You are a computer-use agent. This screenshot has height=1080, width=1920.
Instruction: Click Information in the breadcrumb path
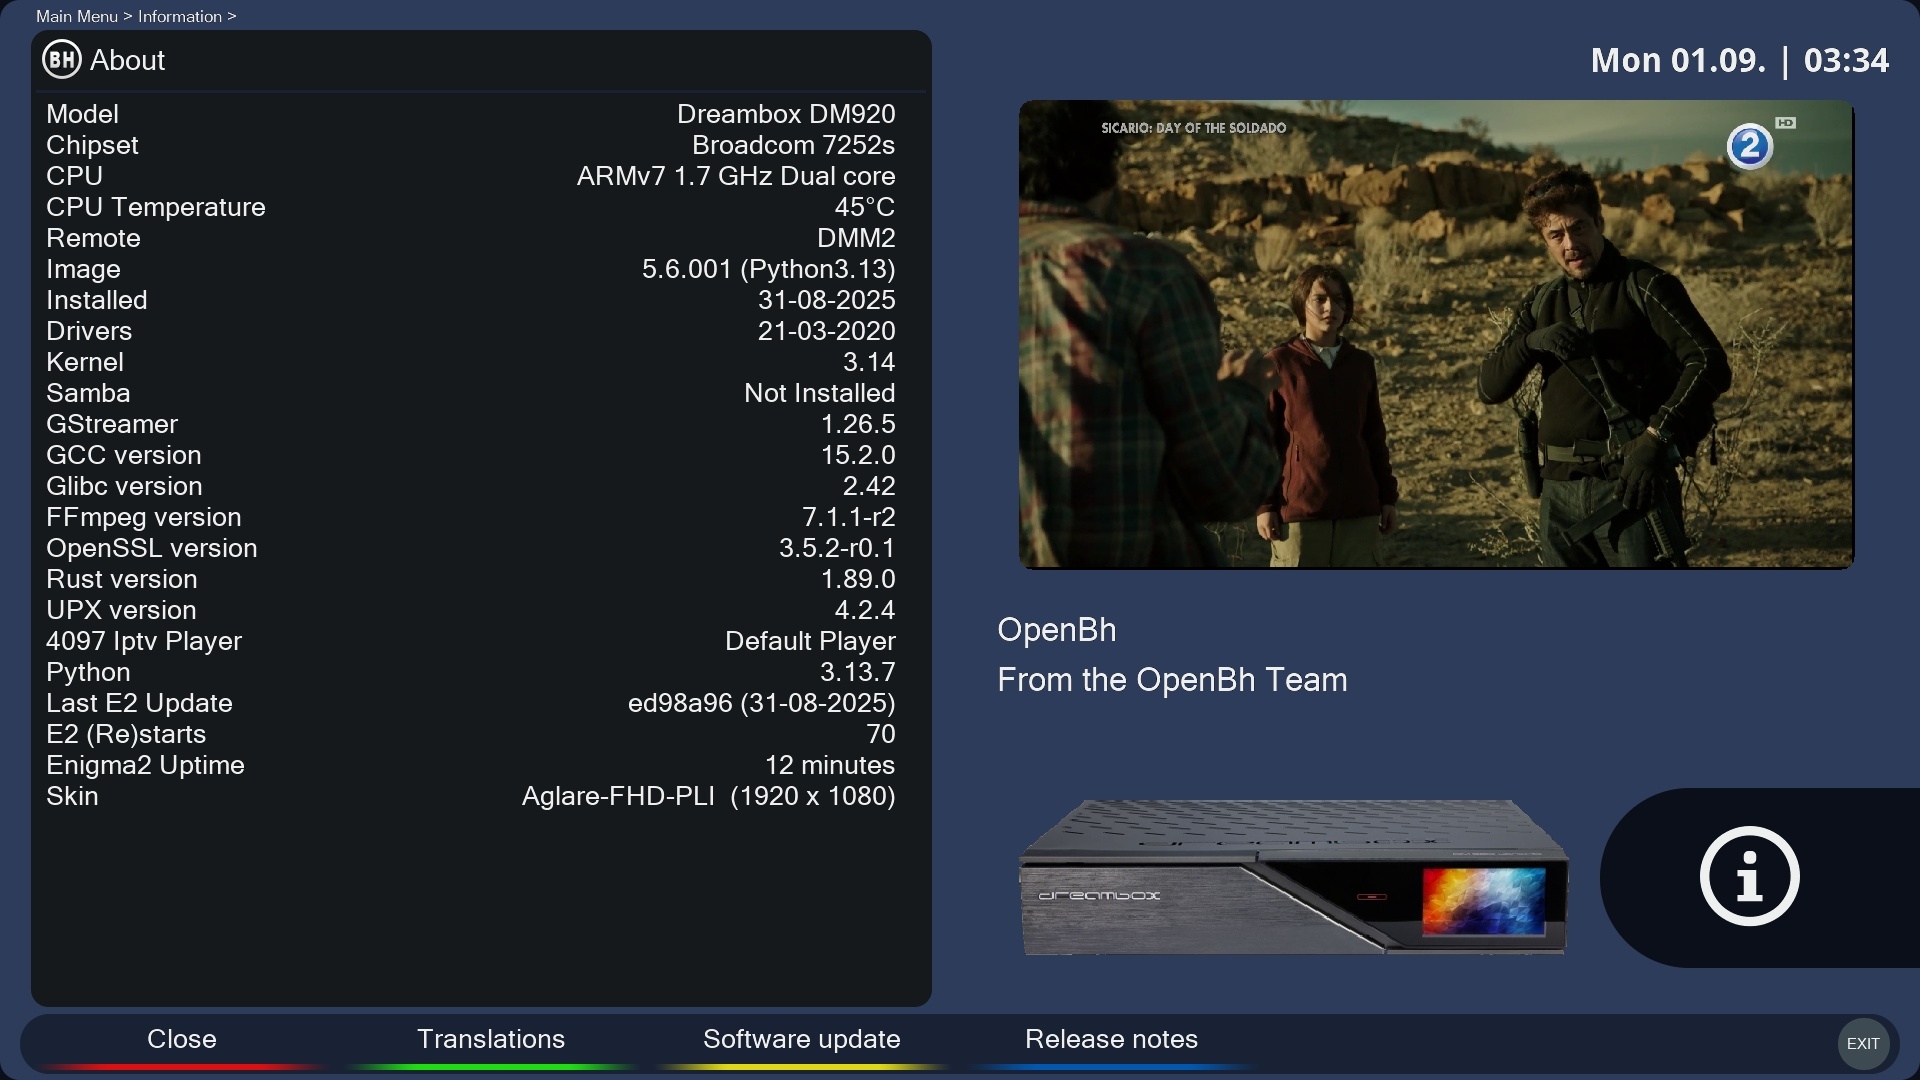180,16
